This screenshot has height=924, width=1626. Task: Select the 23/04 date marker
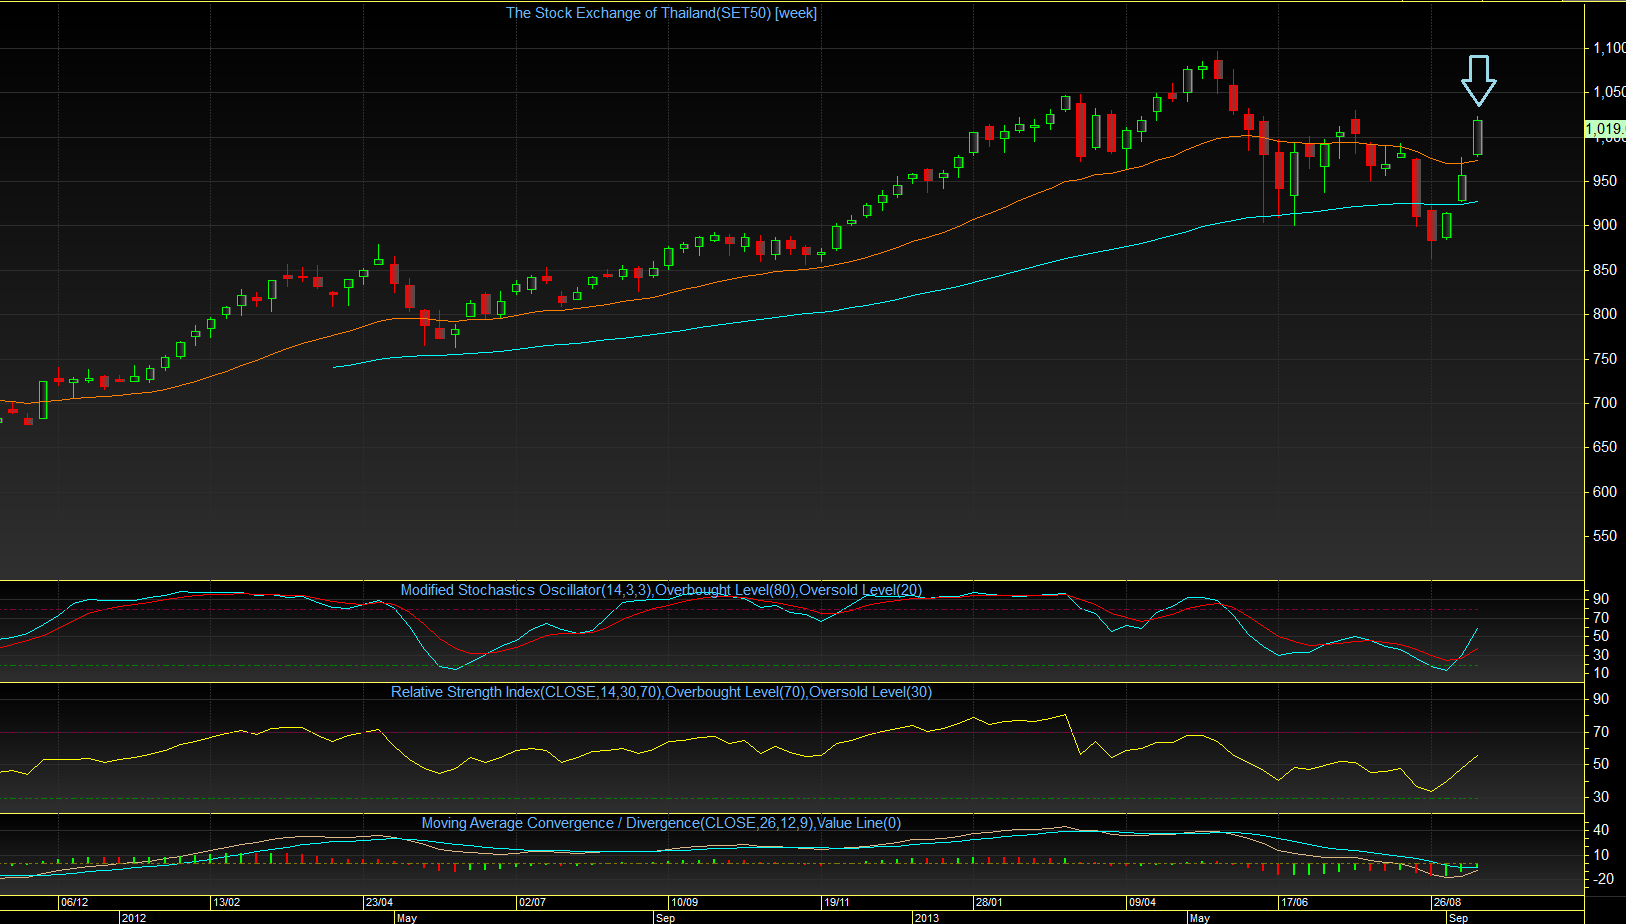[380, 902]
